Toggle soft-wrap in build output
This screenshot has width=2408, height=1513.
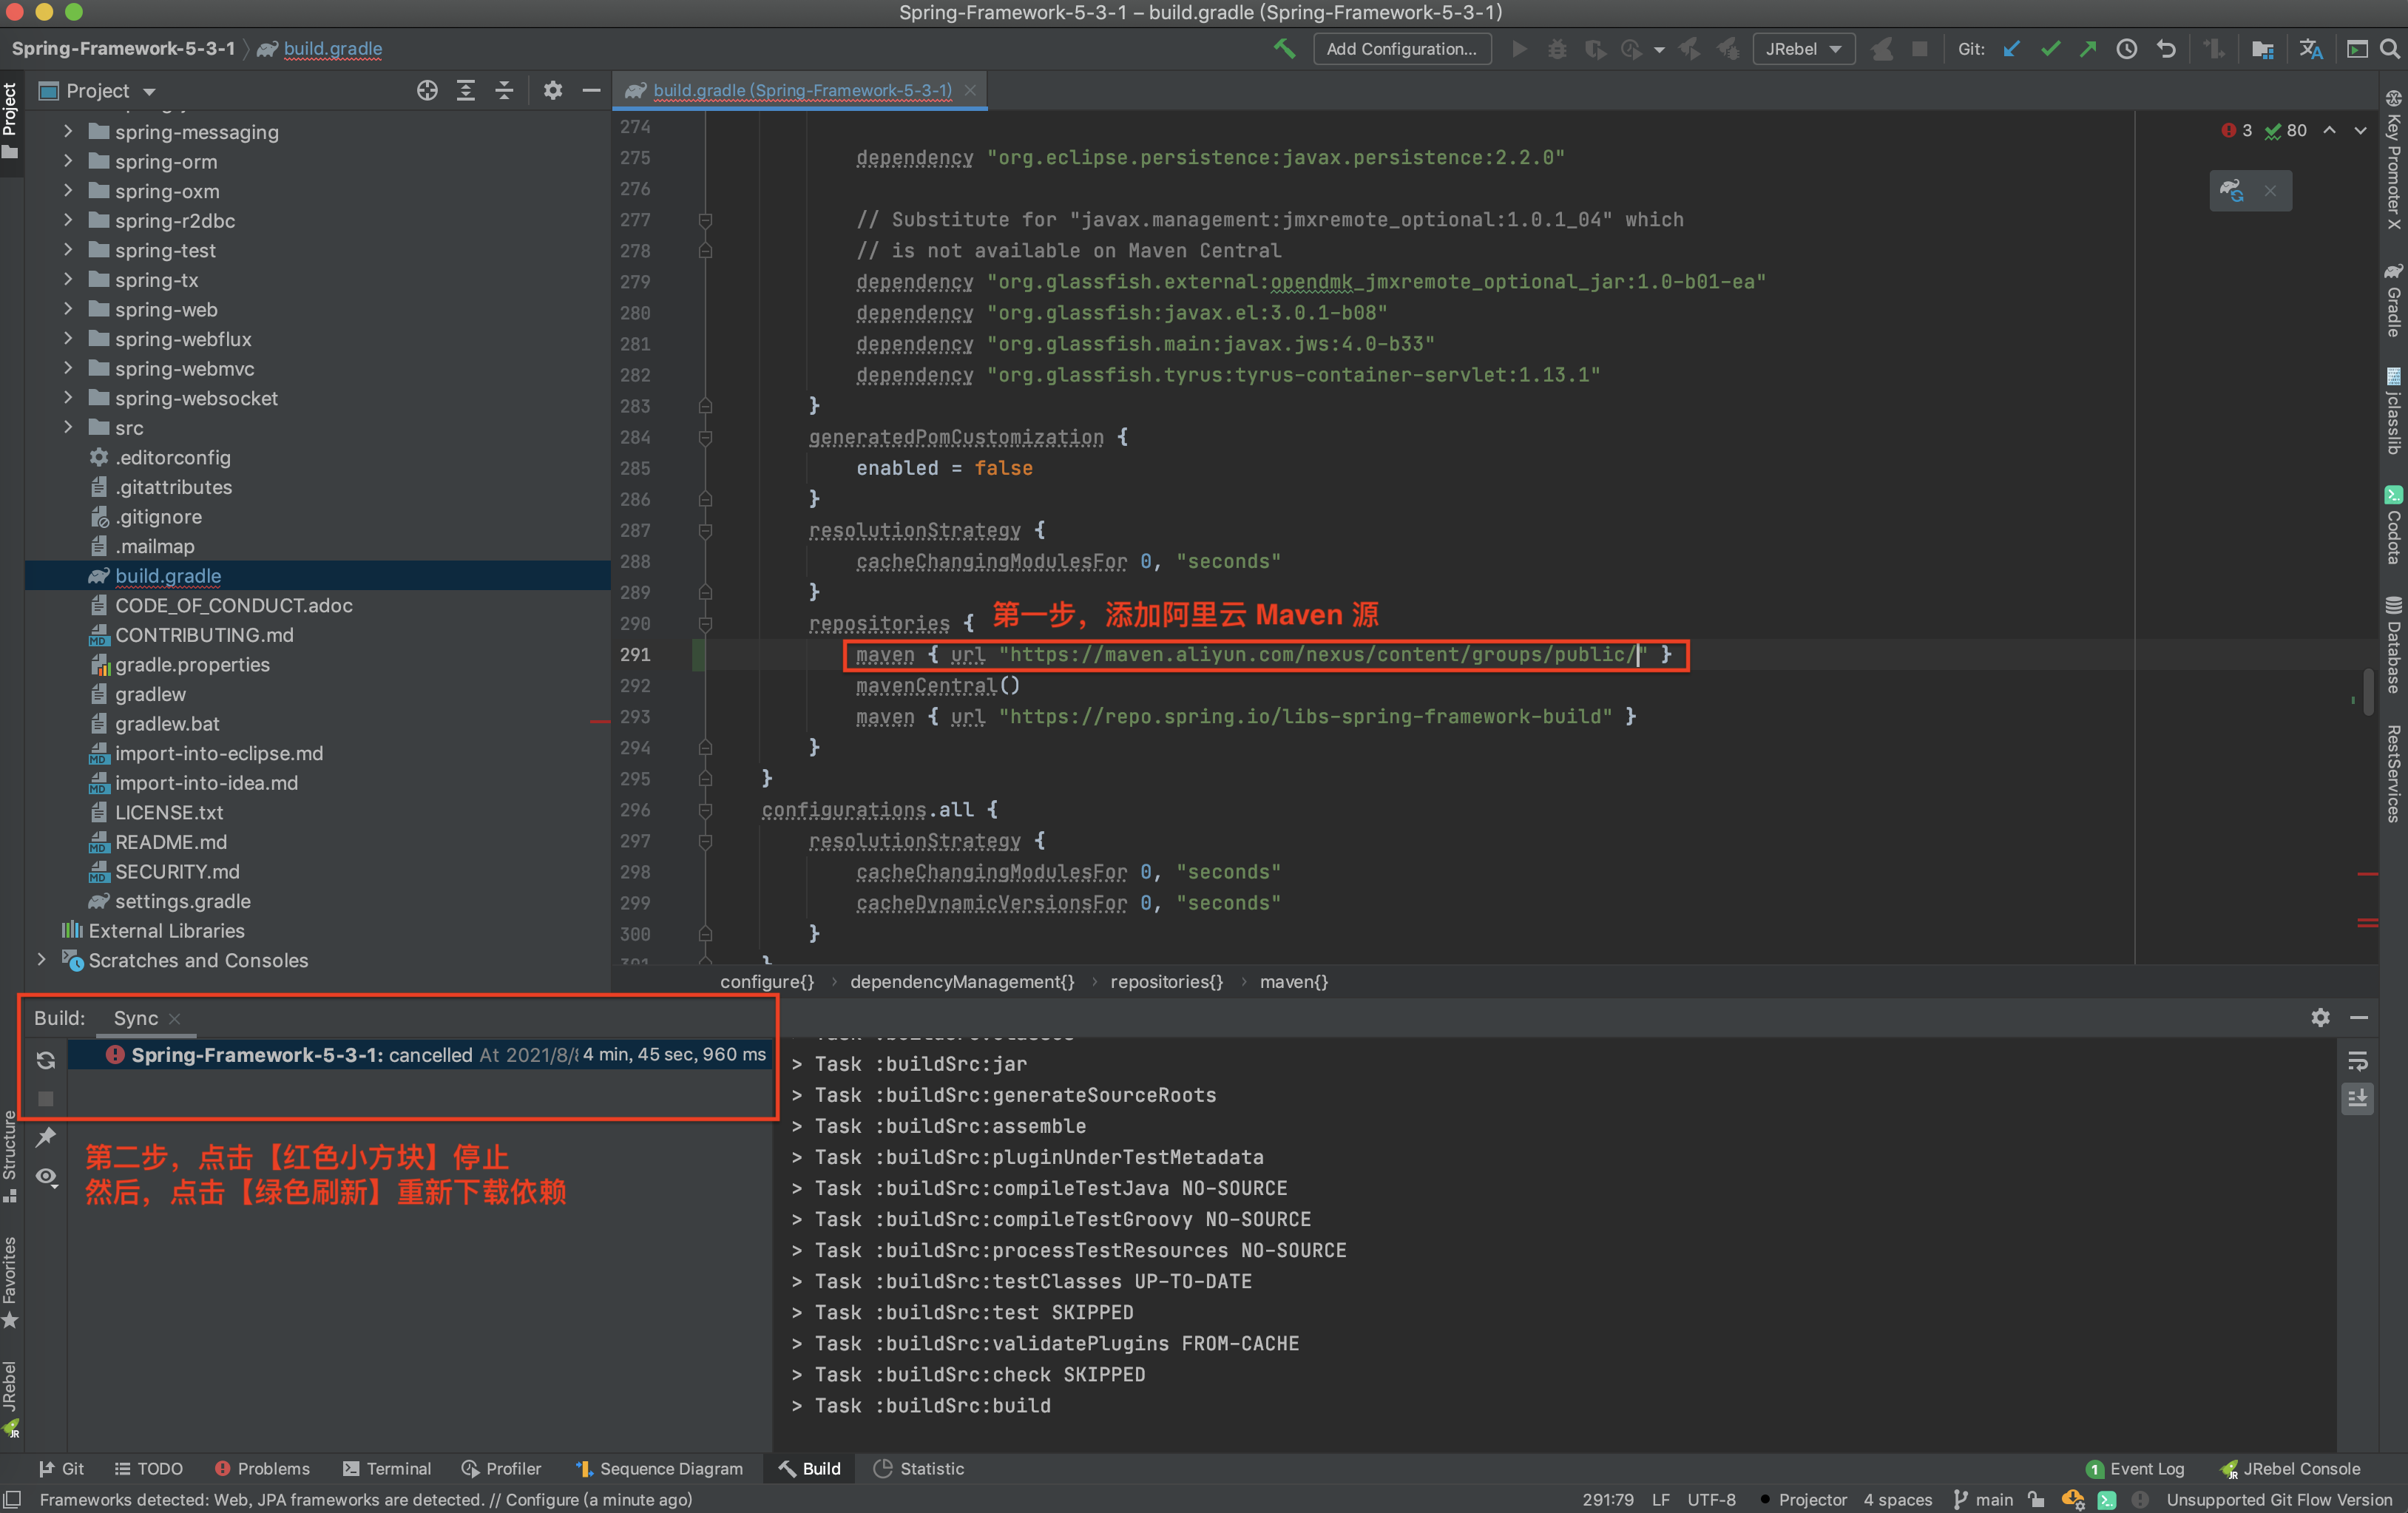tap(2358, 1061)
